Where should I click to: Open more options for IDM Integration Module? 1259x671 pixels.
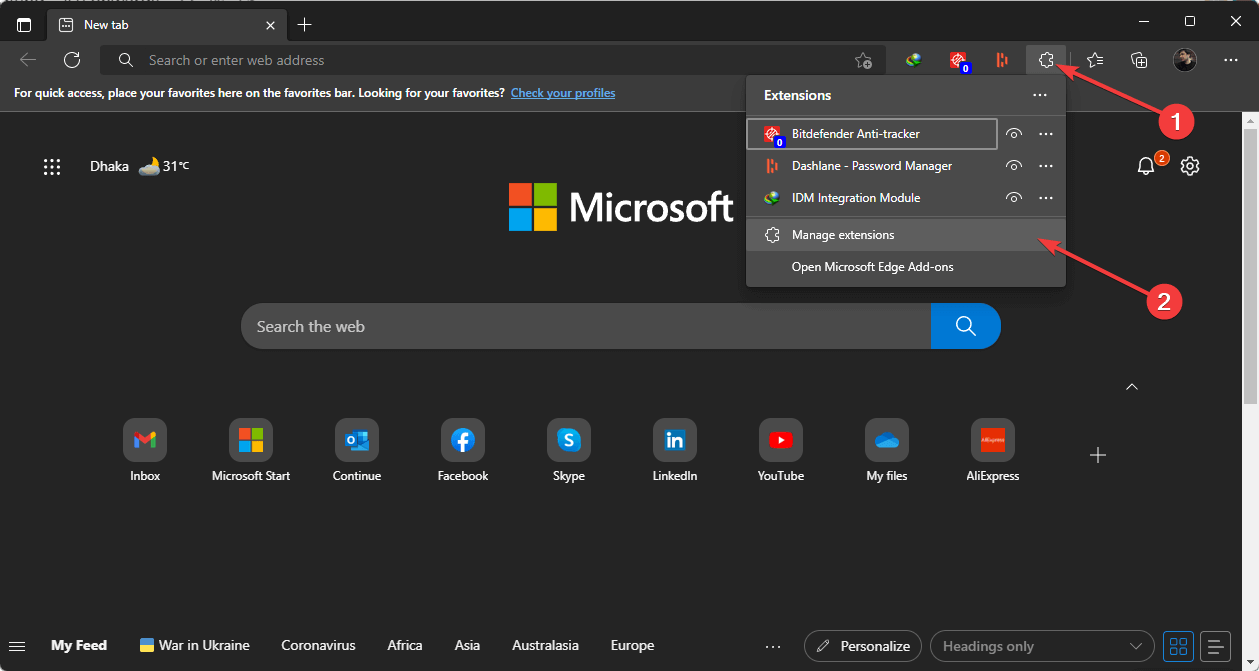pyautogui.click(x=1046, y=198)
